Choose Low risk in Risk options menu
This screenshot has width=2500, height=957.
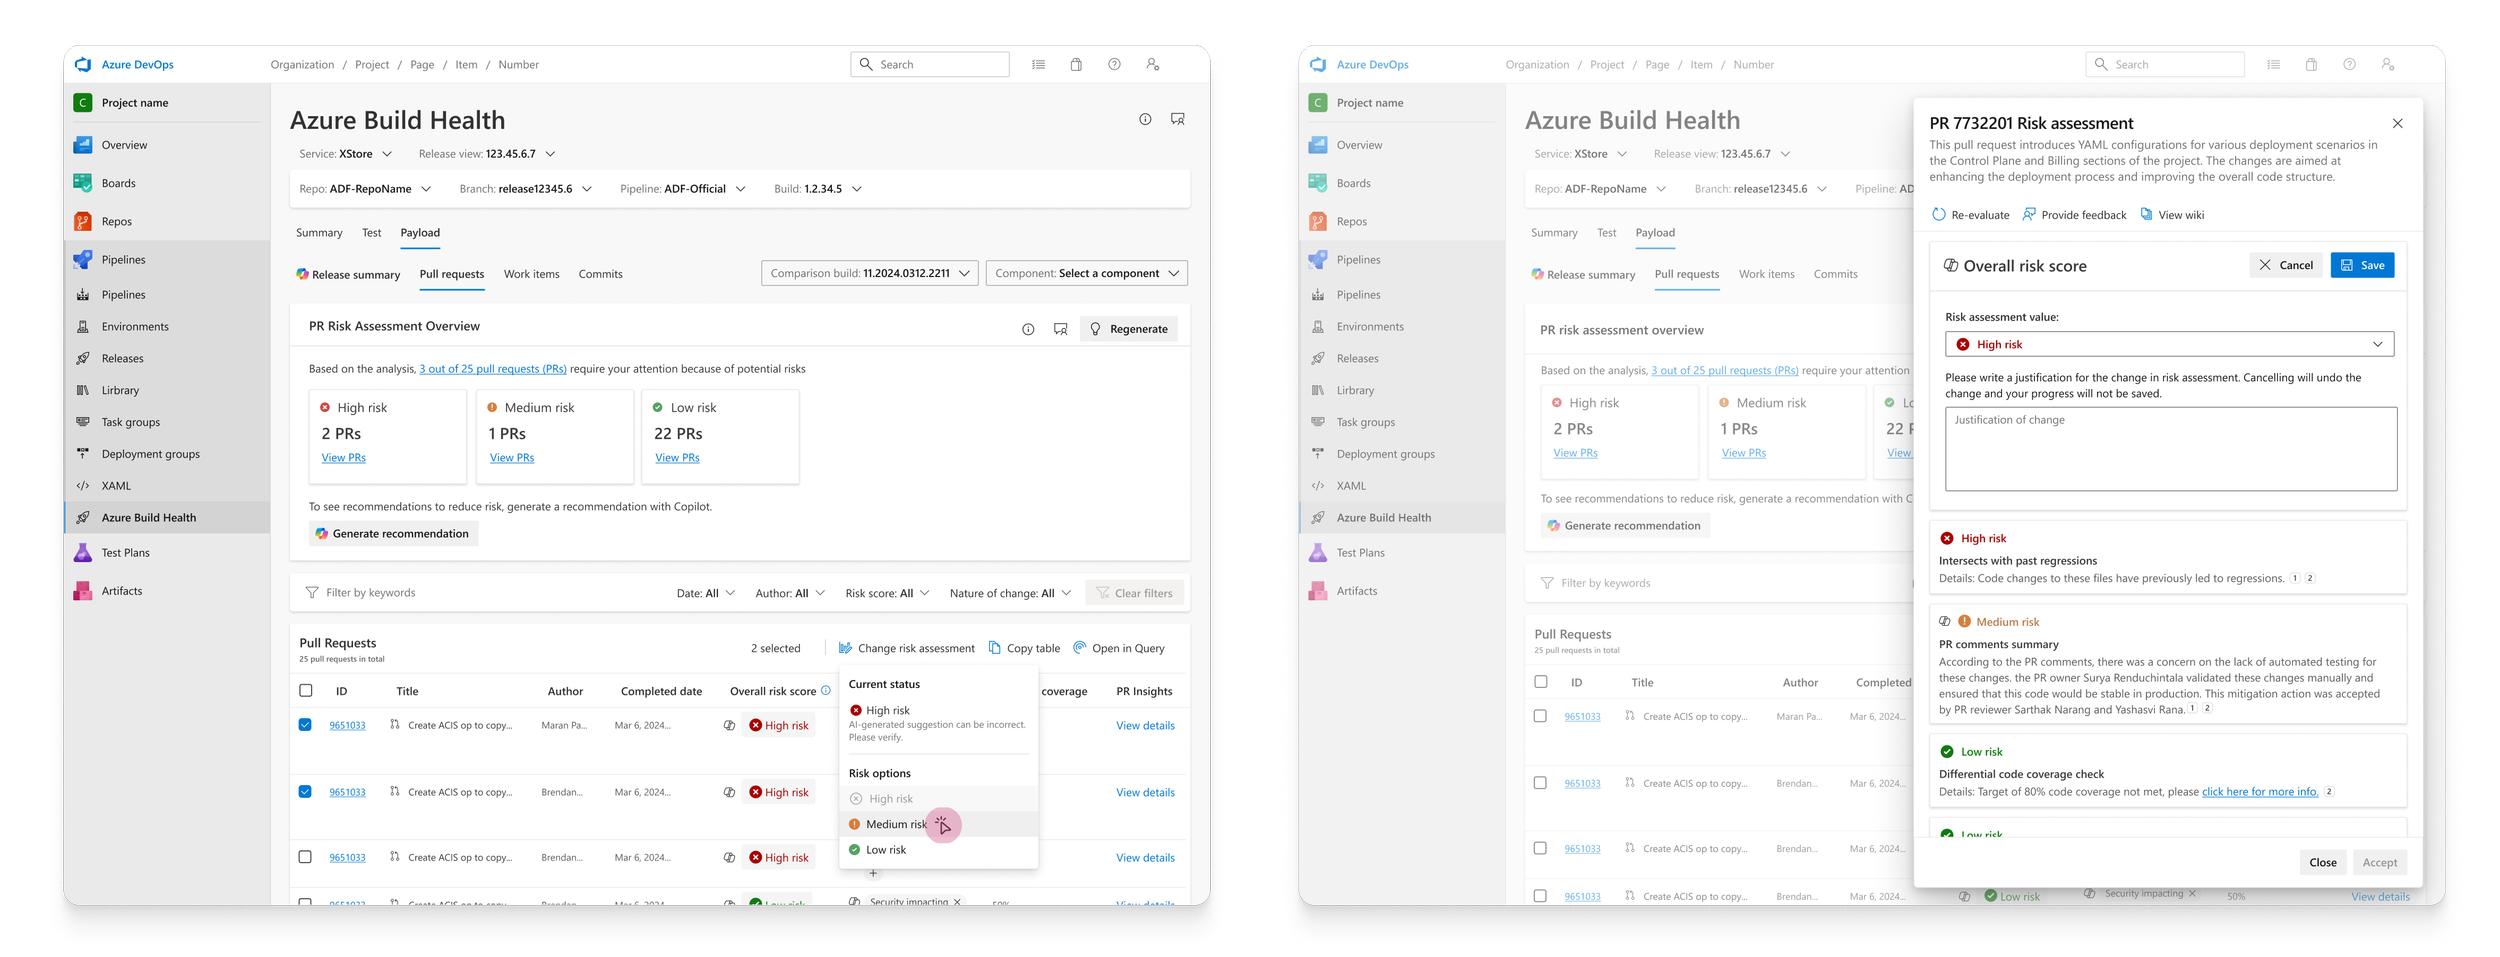coord(938,849)
